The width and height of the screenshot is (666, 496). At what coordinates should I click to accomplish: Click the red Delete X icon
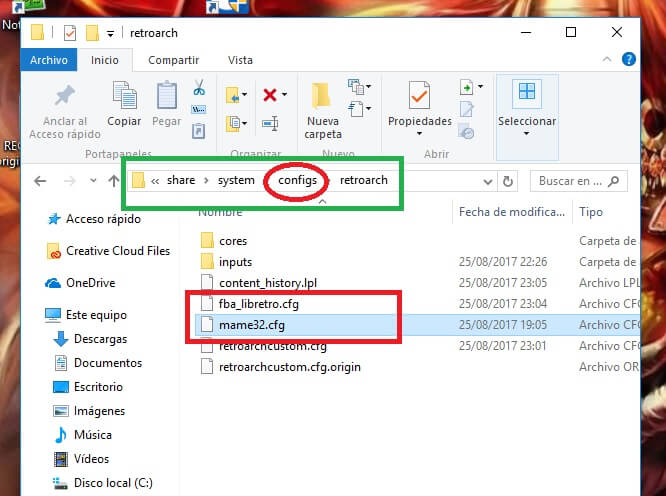tap(270, 95)
